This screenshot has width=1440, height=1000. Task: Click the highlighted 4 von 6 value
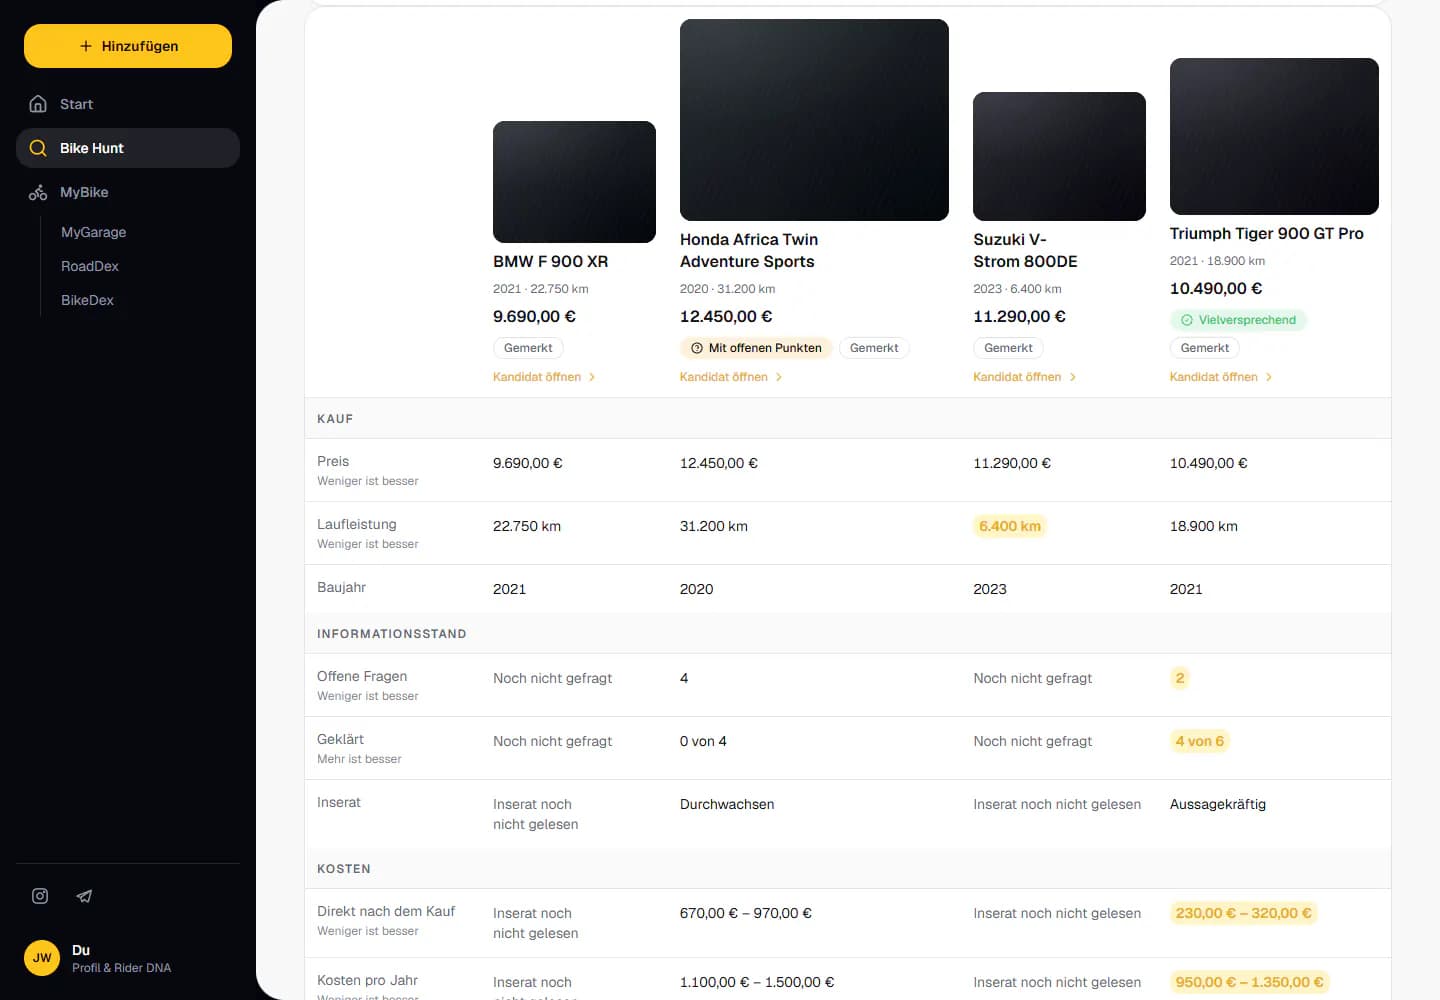tap(1200, 741)
